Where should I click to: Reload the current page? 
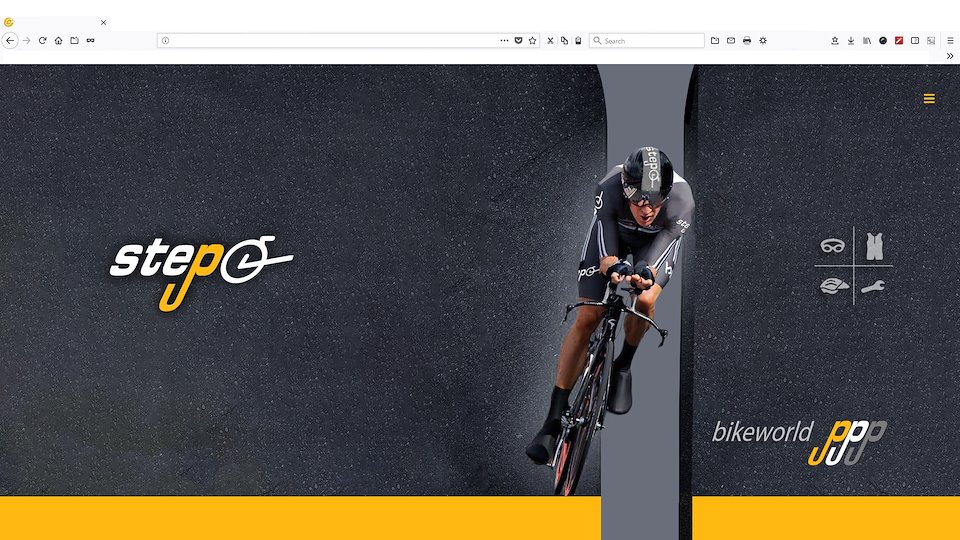click(x=42, y=40)
